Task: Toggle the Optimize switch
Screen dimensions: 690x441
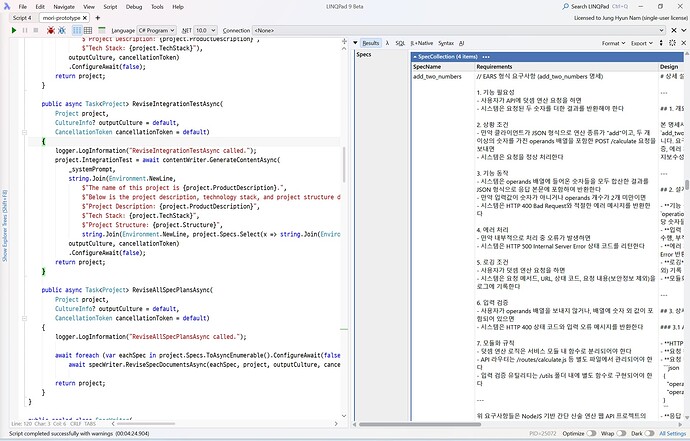Action: pos(591,434)
